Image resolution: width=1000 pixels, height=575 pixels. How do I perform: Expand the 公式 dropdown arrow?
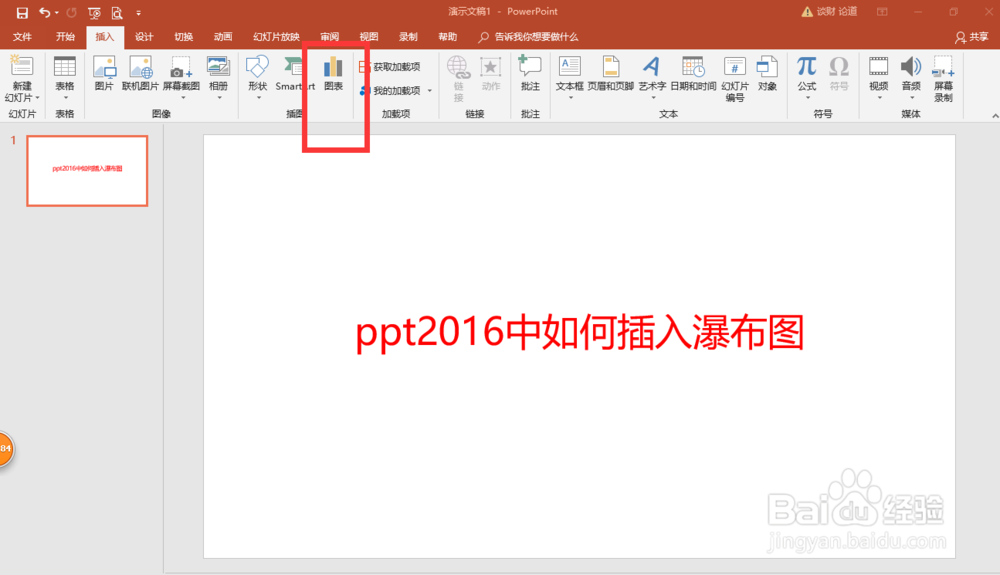pyautogui.click(x=807, y=98)
